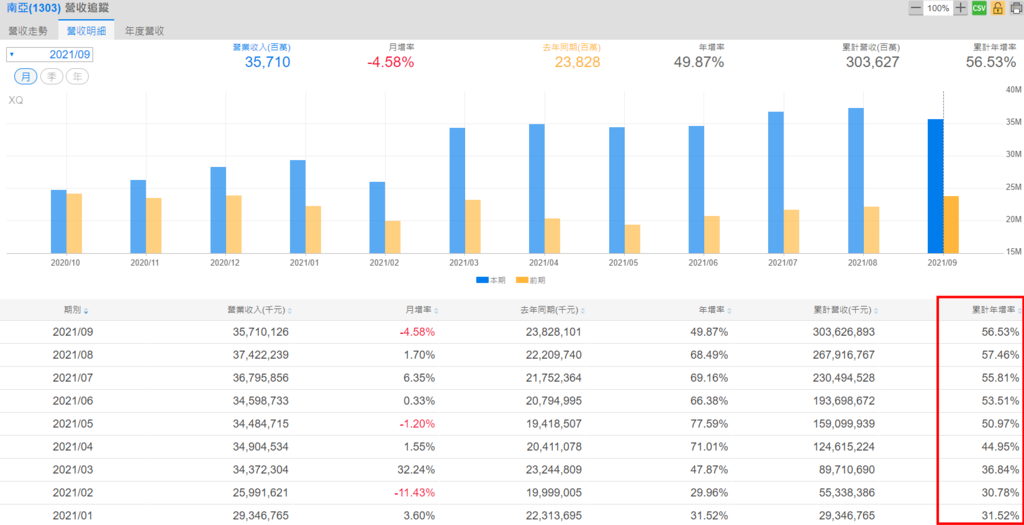Export data via the CSV icon

point(979,8)
